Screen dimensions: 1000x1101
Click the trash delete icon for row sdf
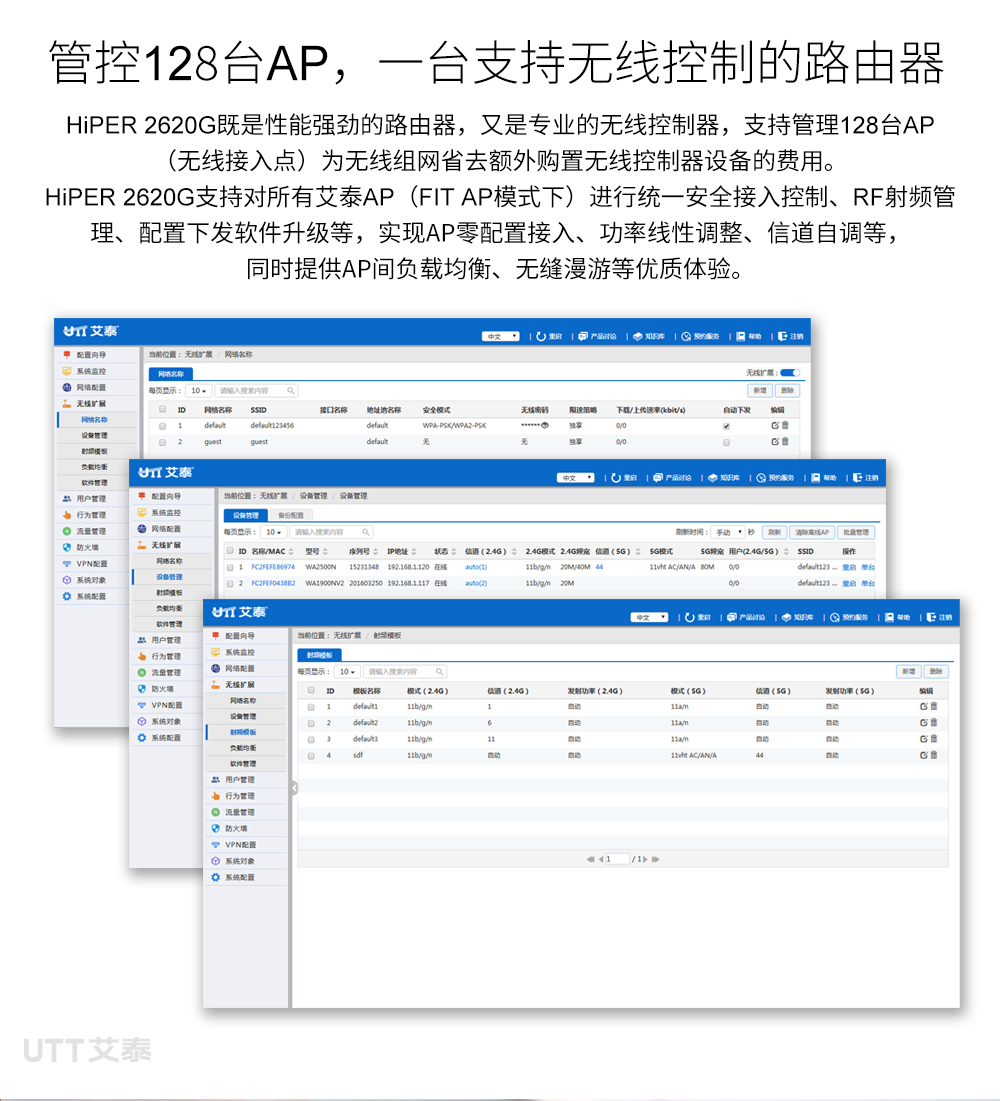point(932,755)
